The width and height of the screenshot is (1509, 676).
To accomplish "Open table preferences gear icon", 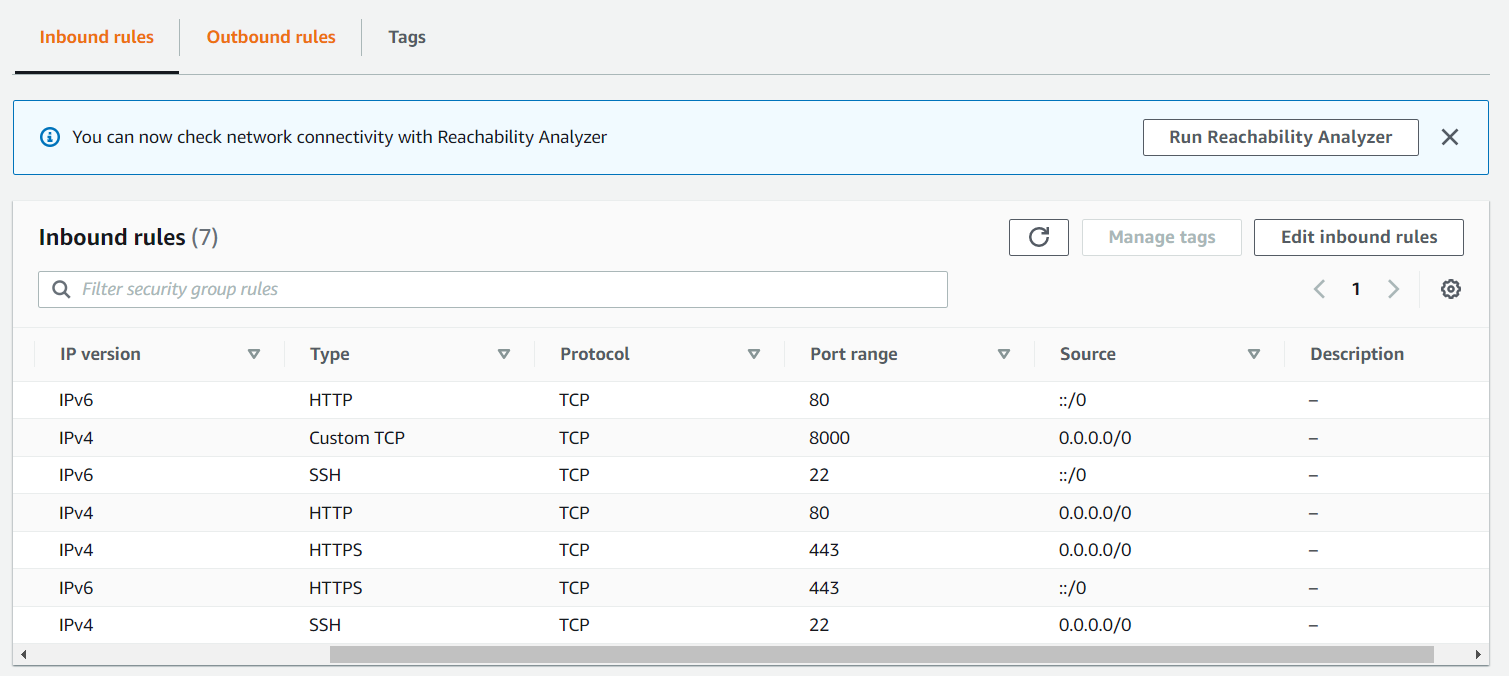I will click(1451, 289).
